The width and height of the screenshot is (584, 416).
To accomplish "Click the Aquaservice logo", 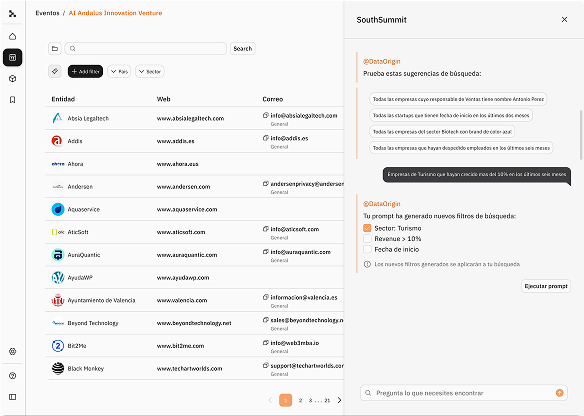I will 58,209.
